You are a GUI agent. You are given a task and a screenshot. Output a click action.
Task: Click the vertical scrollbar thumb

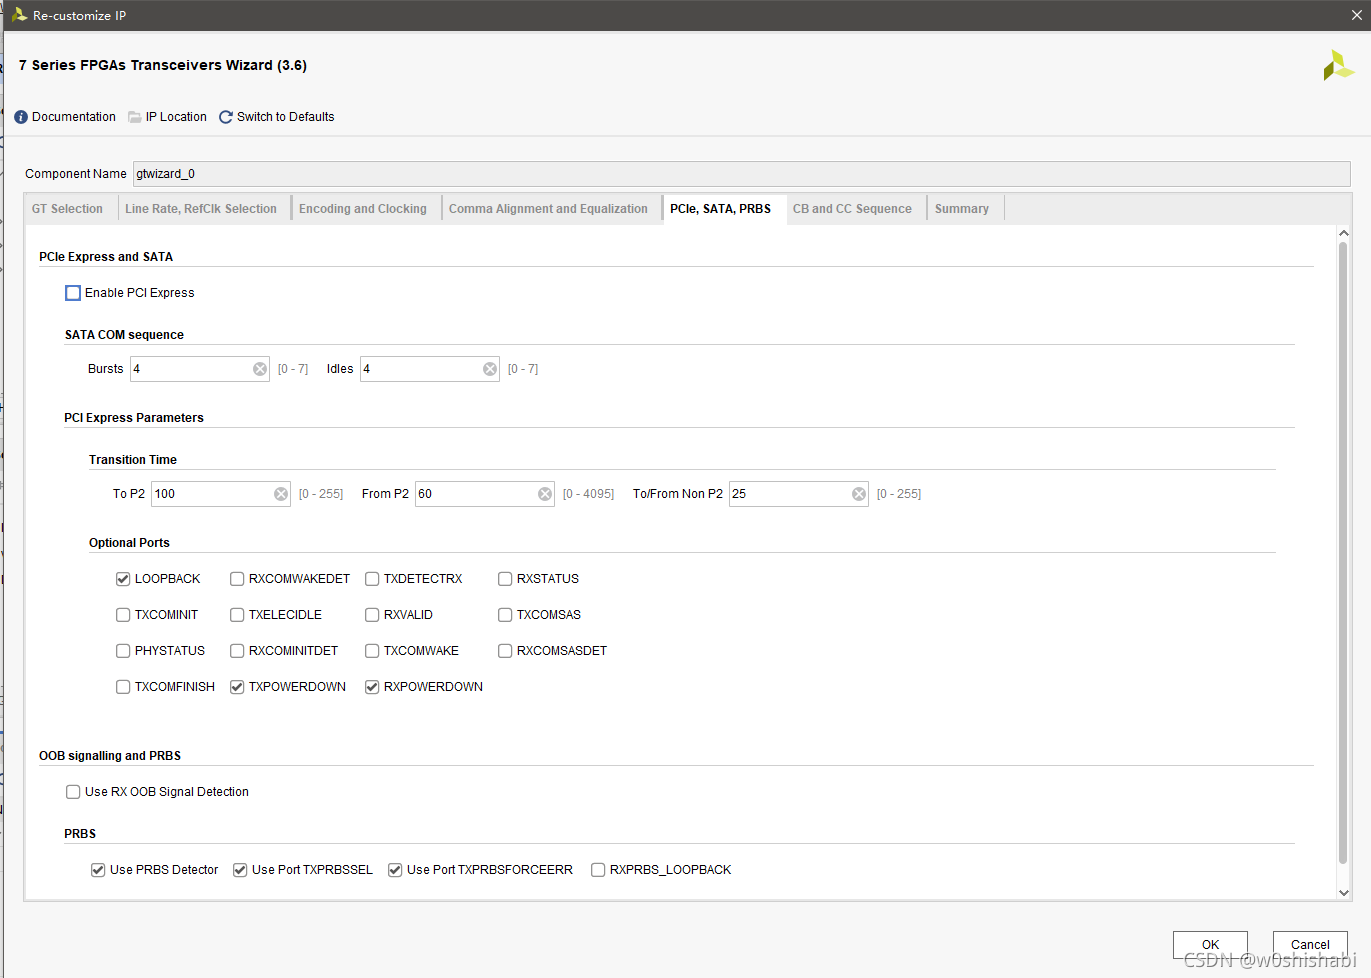click(x=1344, y=552)
